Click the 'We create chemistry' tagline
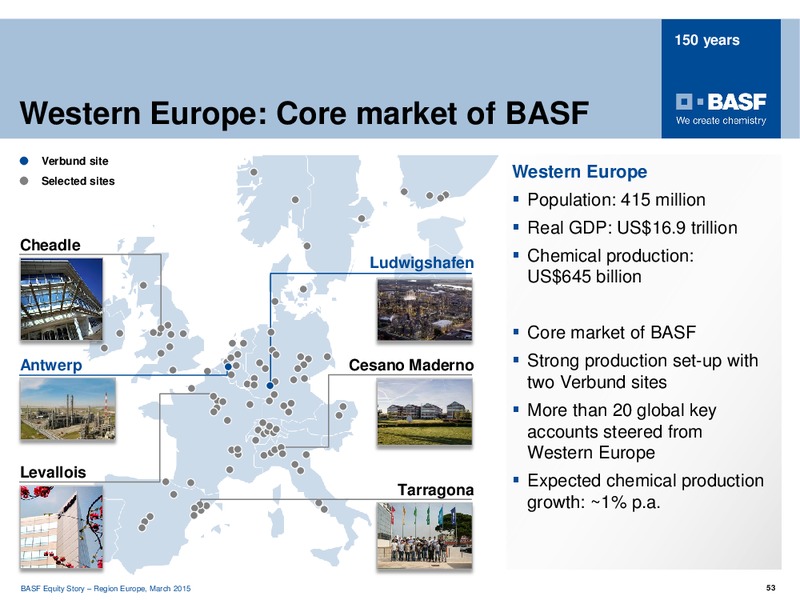The image size is (800, 600). coord(721,121)
